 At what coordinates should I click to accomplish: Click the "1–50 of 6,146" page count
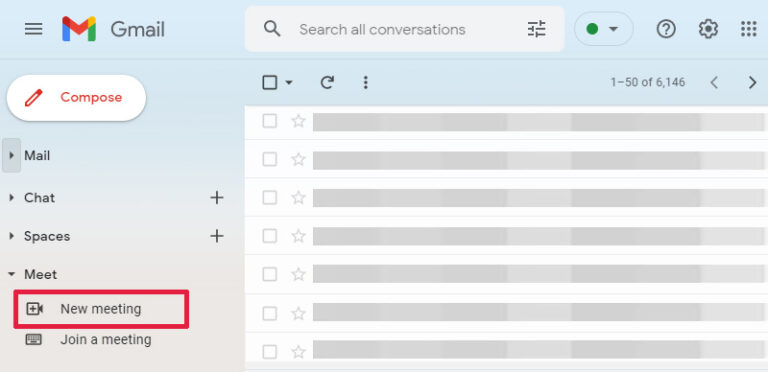(x=648, y=82)
